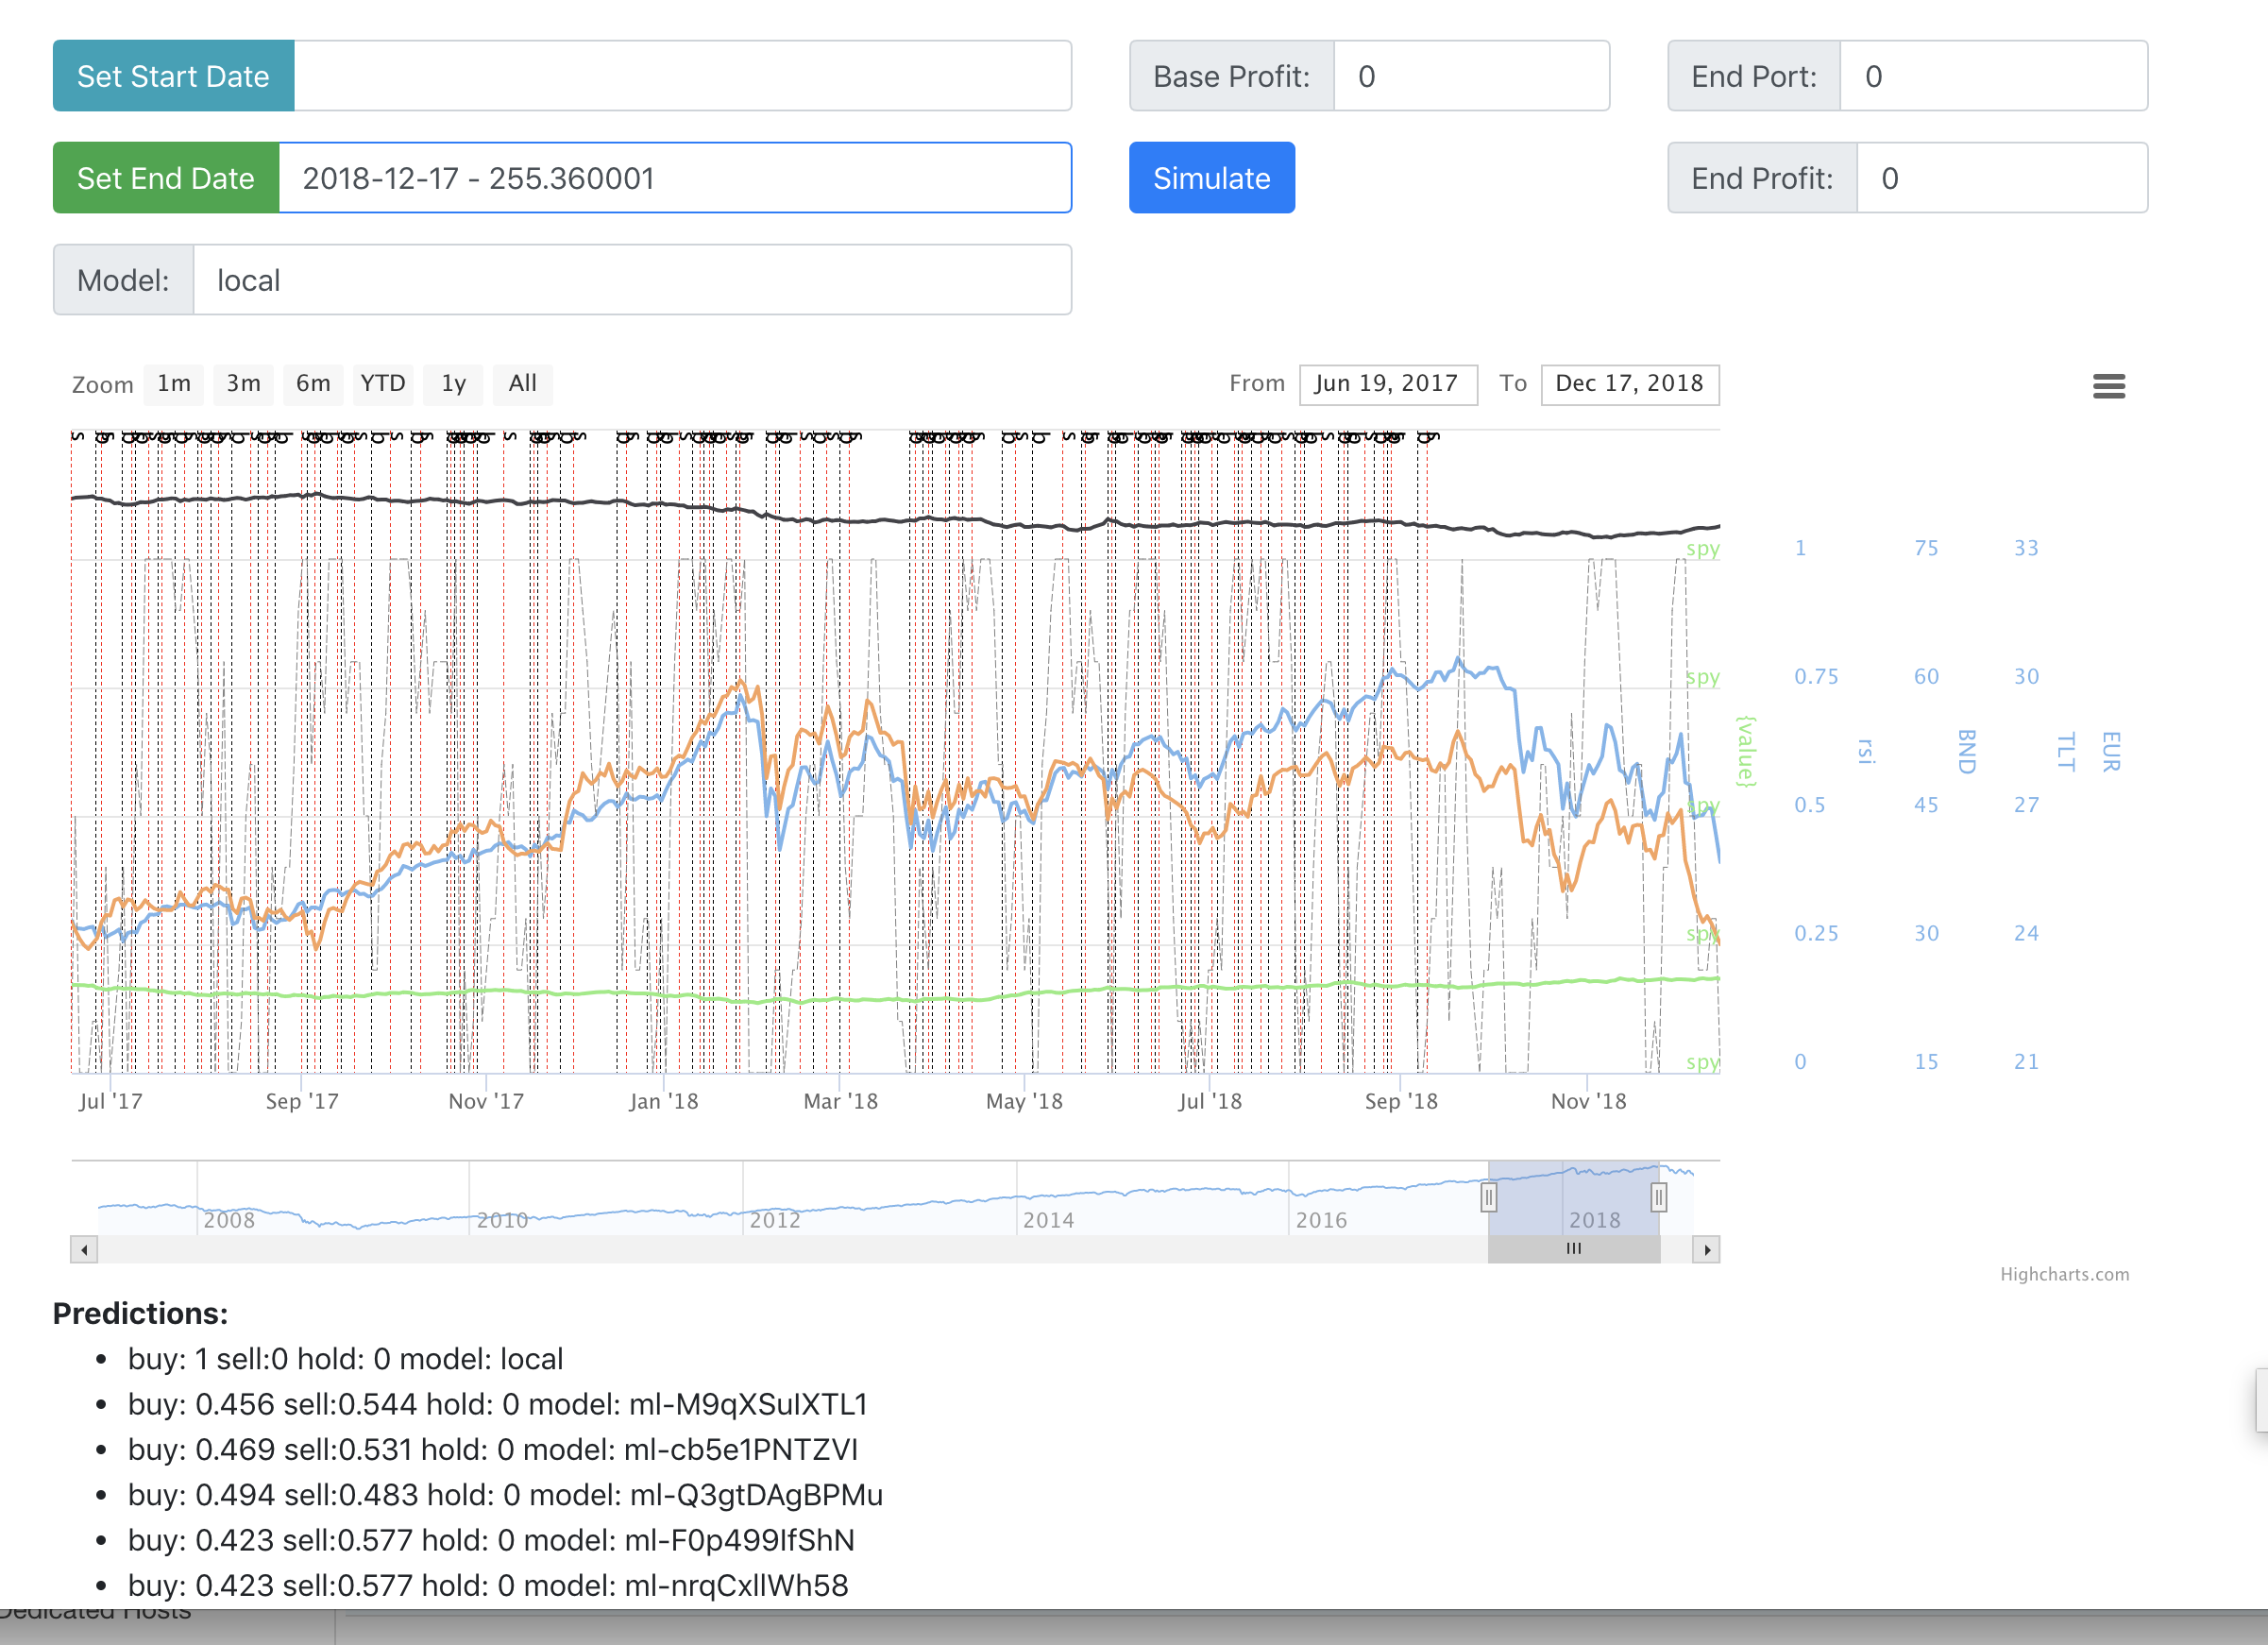The width and height of the screenshot is (2268, 1645).
Task: Click the left navigator scroll arrow
Action: 84,1249
